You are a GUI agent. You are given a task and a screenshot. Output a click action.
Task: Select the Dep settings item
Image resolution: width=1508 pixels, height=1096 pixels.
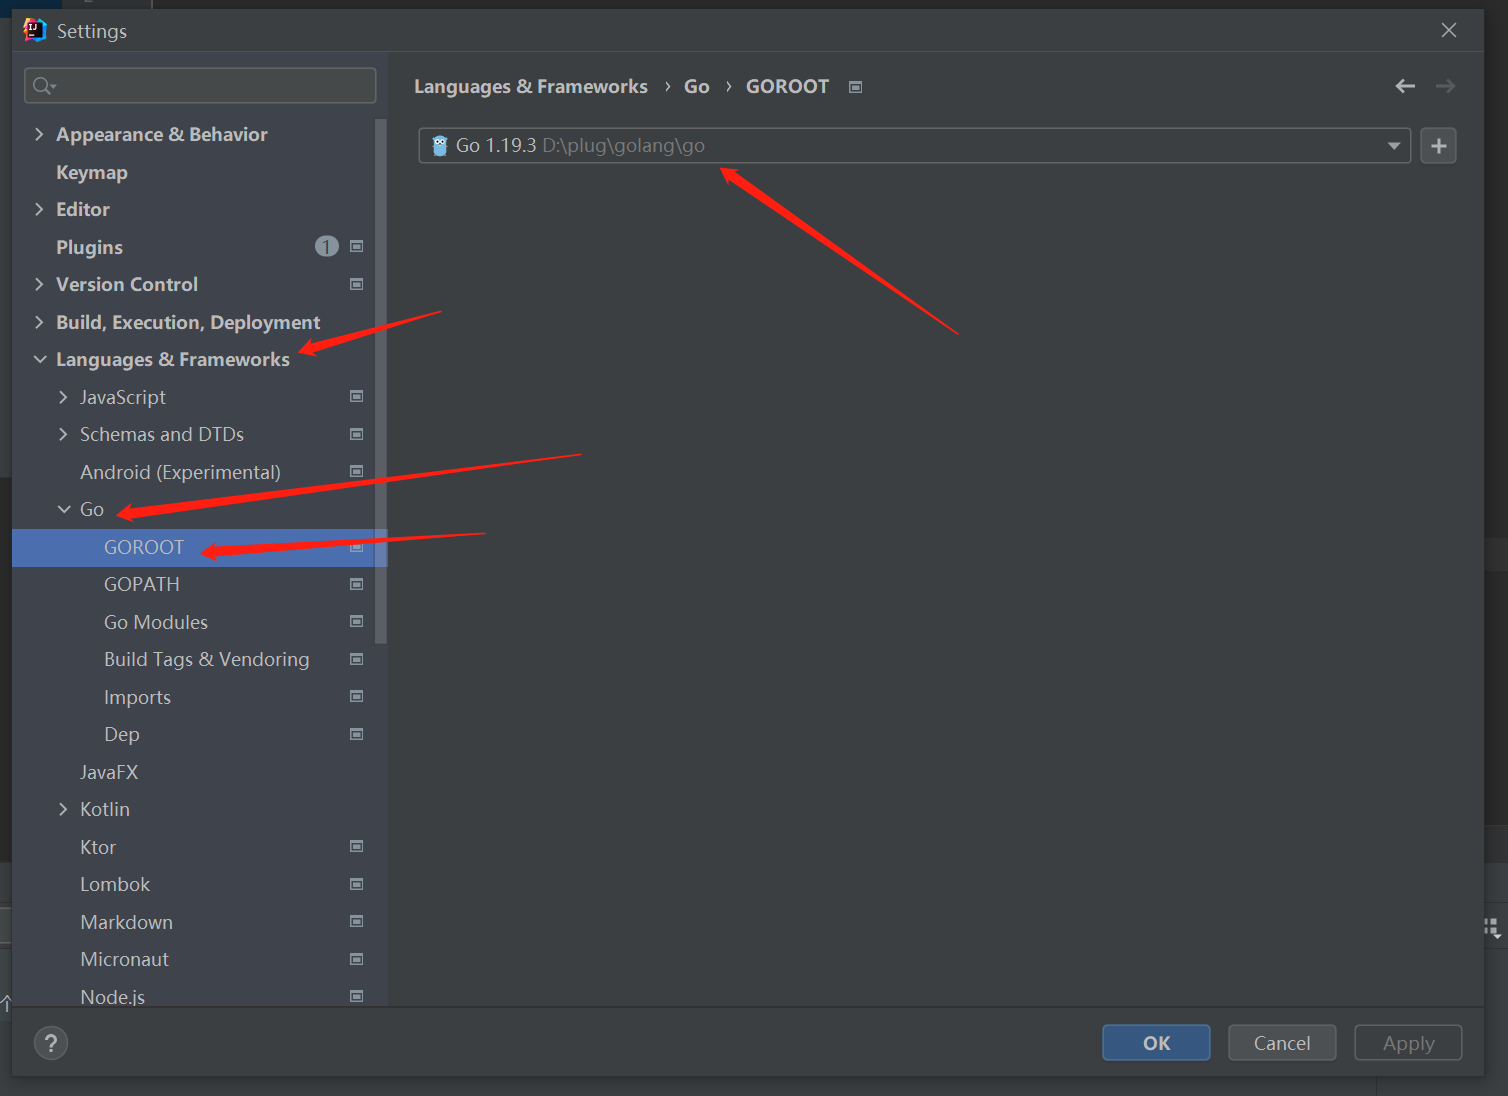click(122, 734)
